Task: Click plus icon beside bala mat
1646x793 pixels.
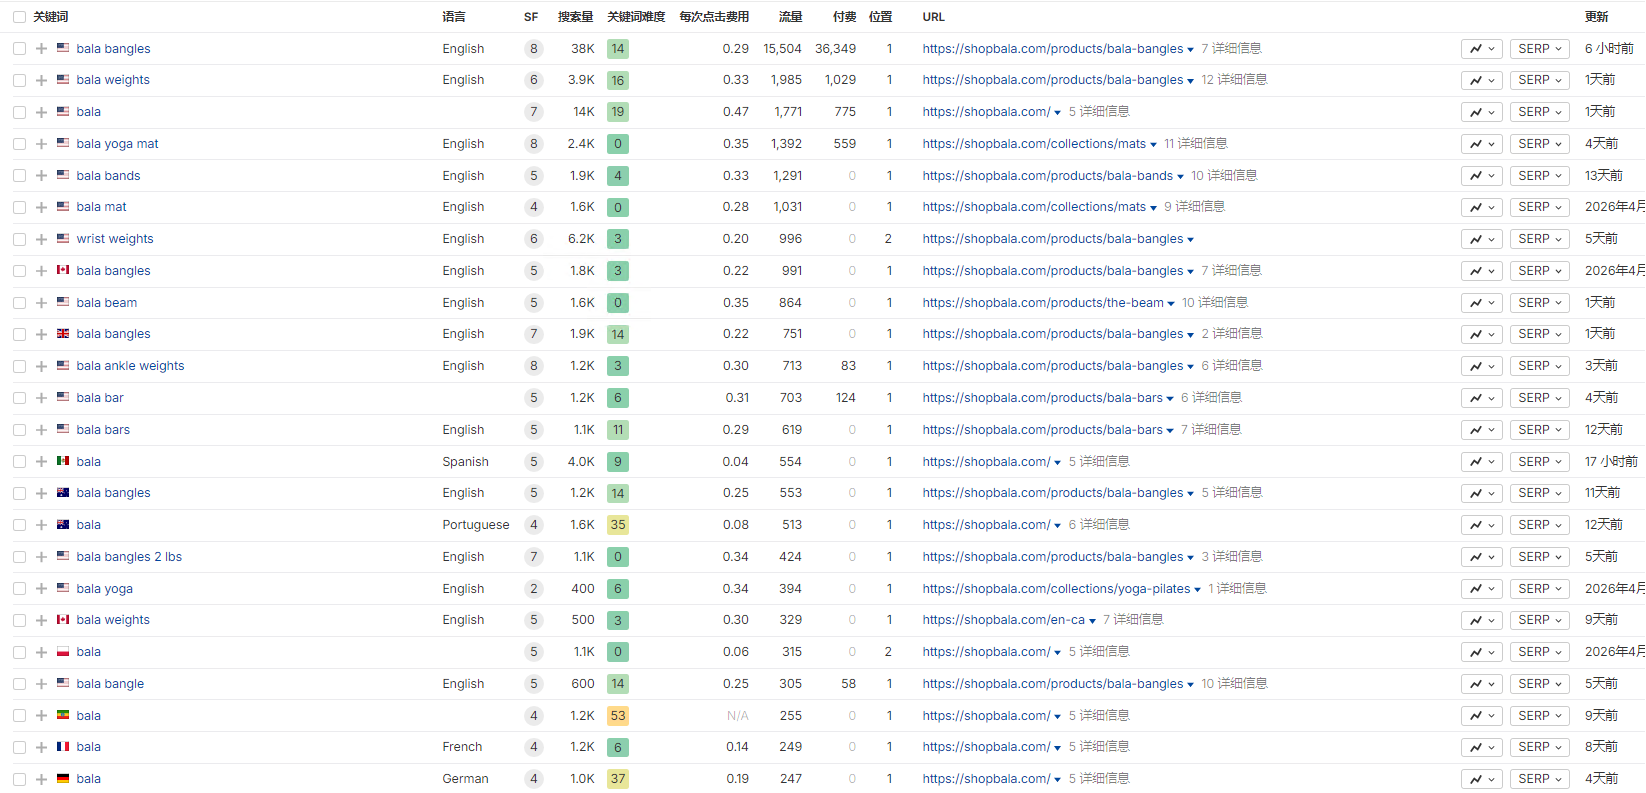Action: point(41,208)
